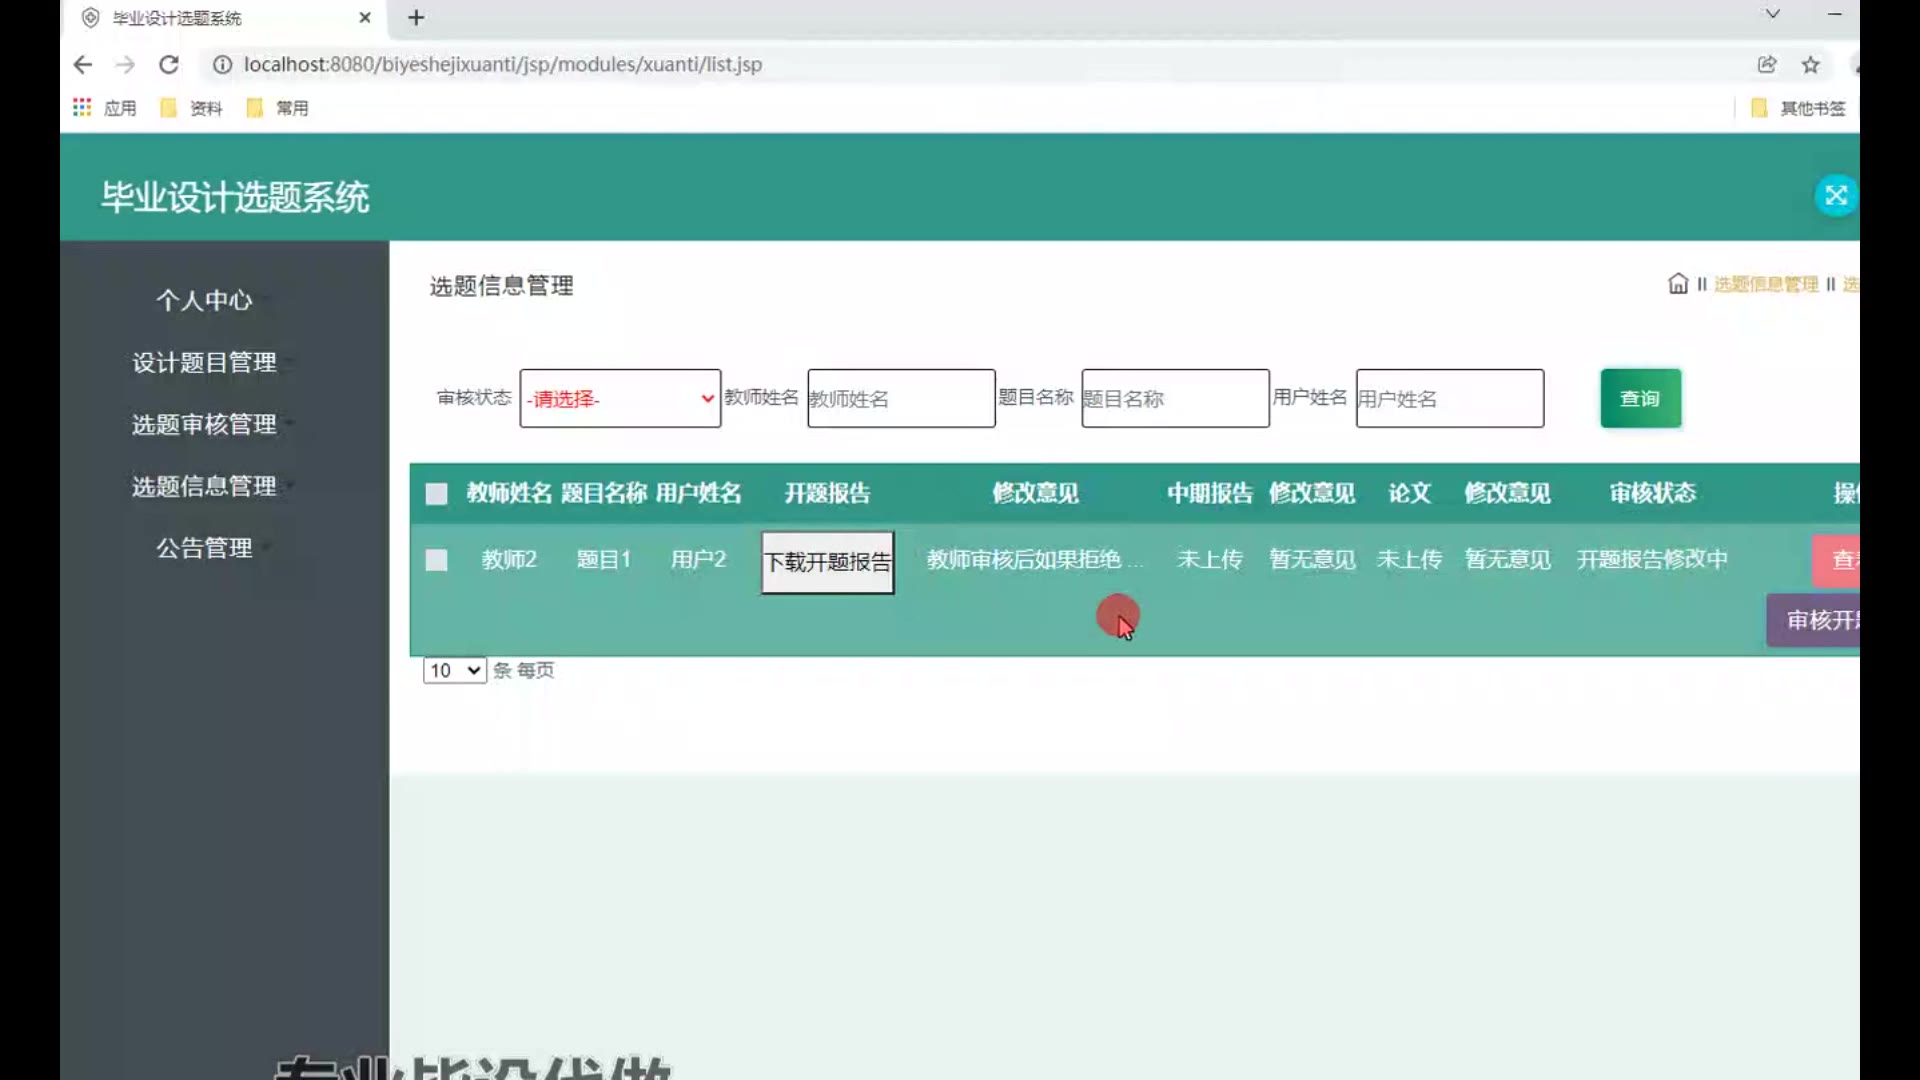Click the 教师2 cell

coord(510,560)
